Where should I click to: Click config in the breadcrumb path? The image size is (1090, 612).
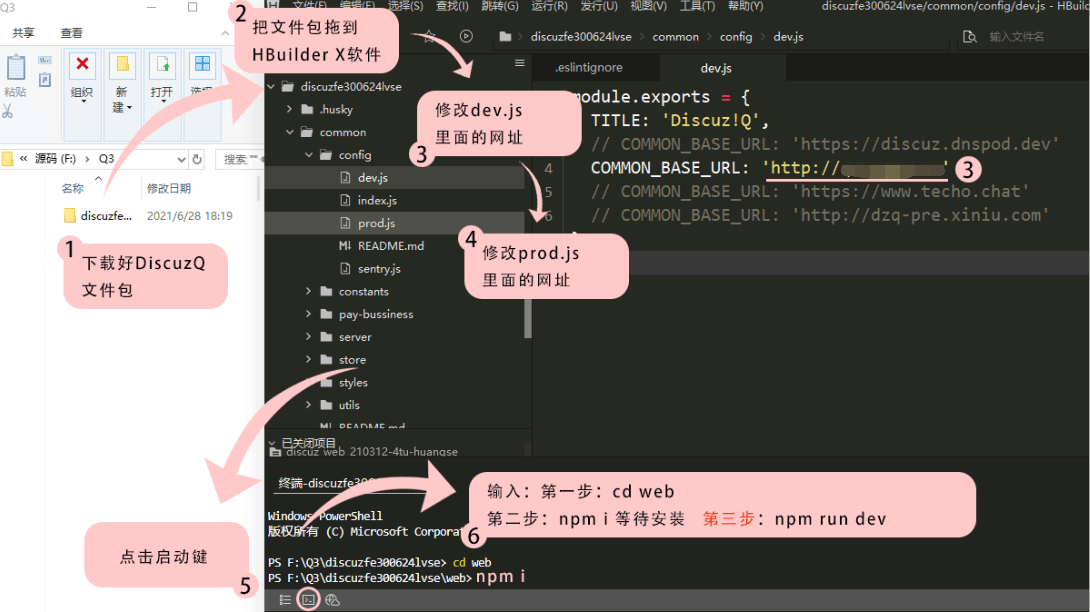(737, 36)
